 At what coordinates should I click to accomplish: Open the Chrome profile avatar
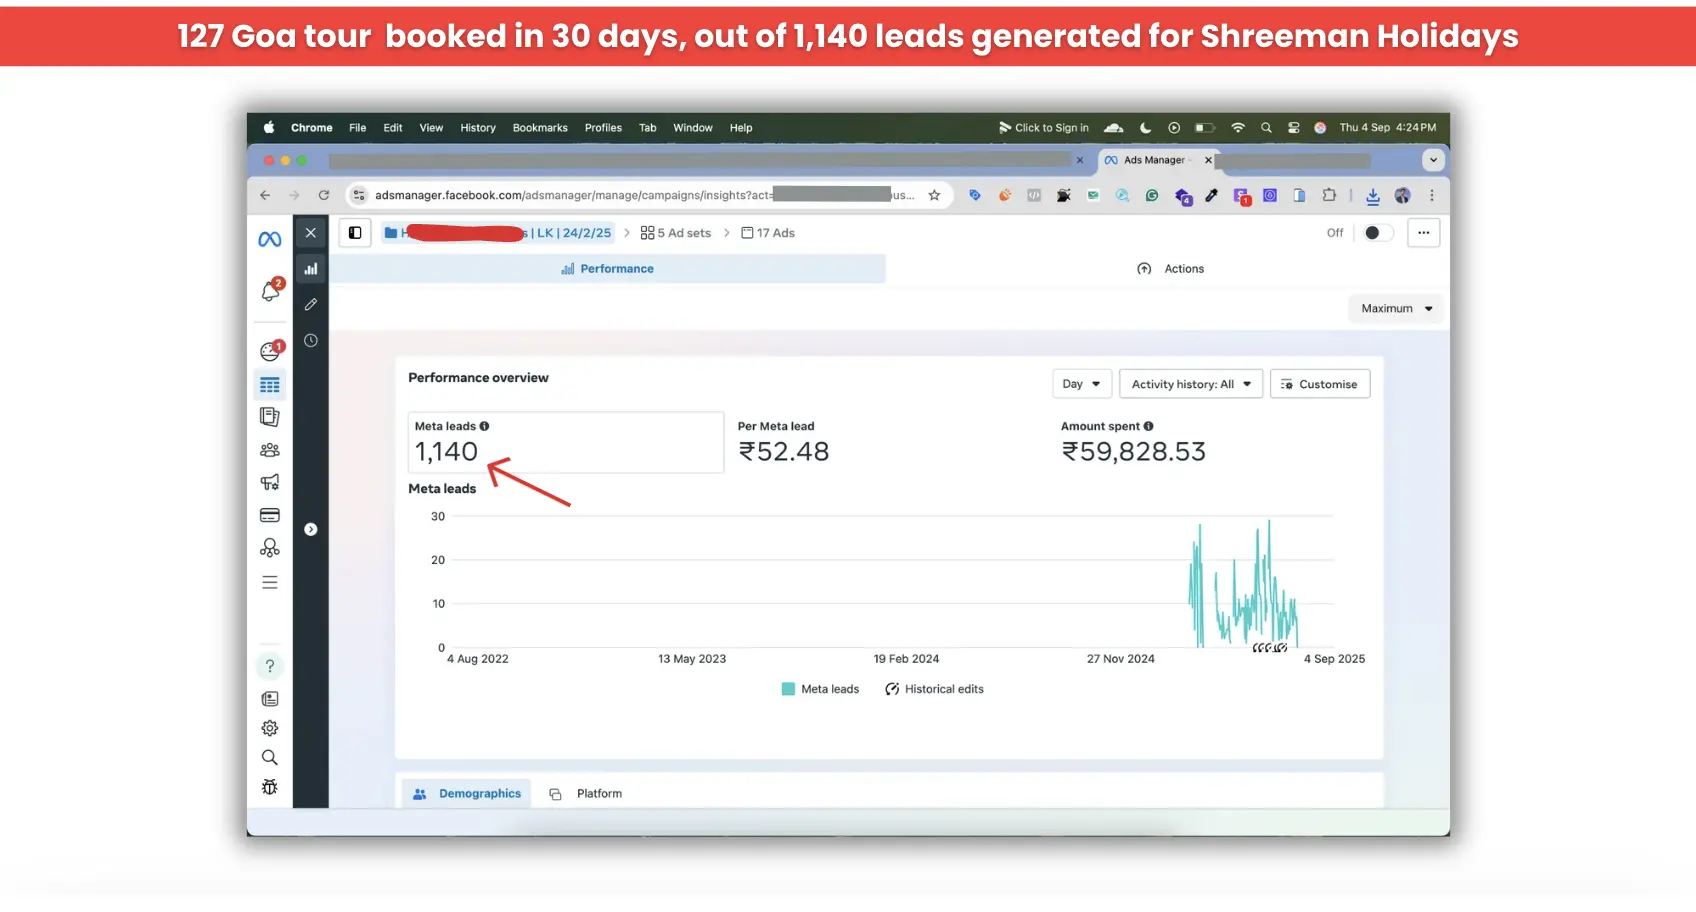pyautogui.click(x=1403, y=196)
